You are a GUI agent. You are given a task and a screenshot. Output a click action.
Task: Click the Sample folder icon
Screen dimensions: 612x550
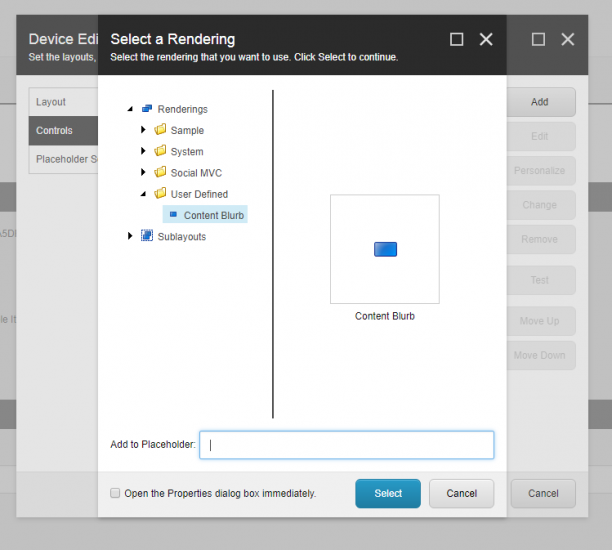[x=160, y=130]
